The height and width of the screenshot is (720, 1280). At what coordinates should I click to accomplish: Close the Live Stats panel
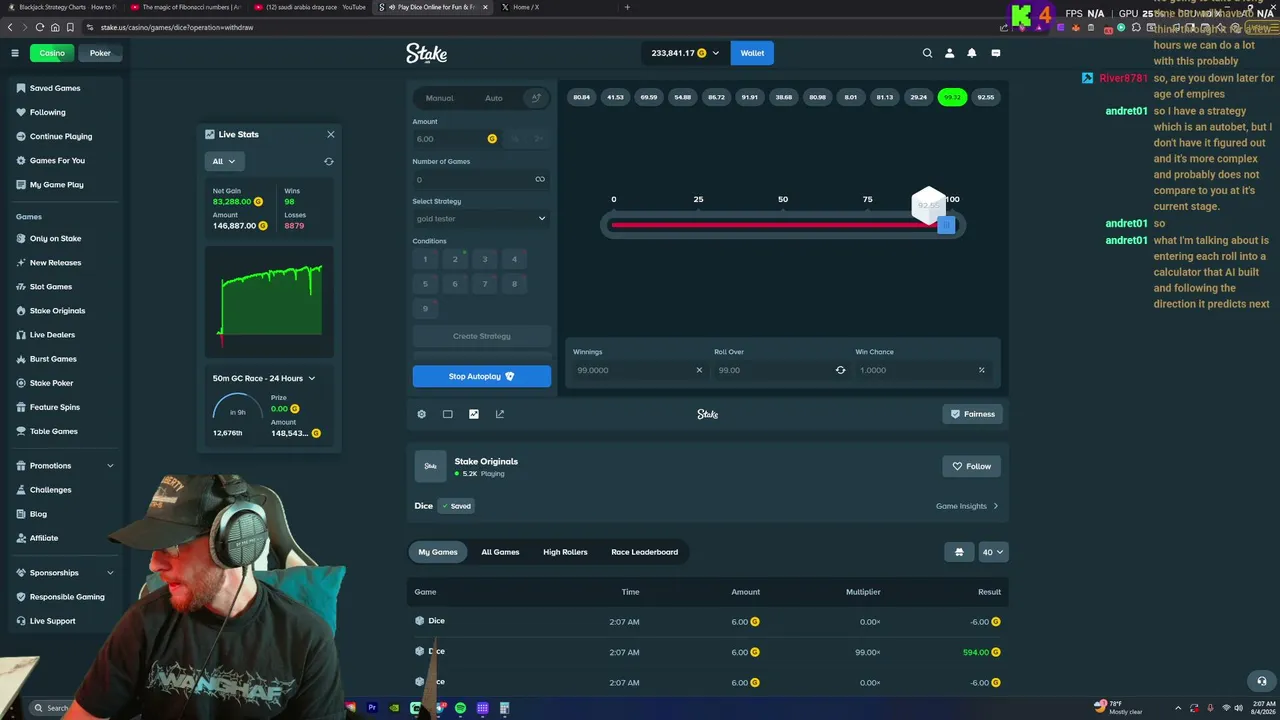331,134
